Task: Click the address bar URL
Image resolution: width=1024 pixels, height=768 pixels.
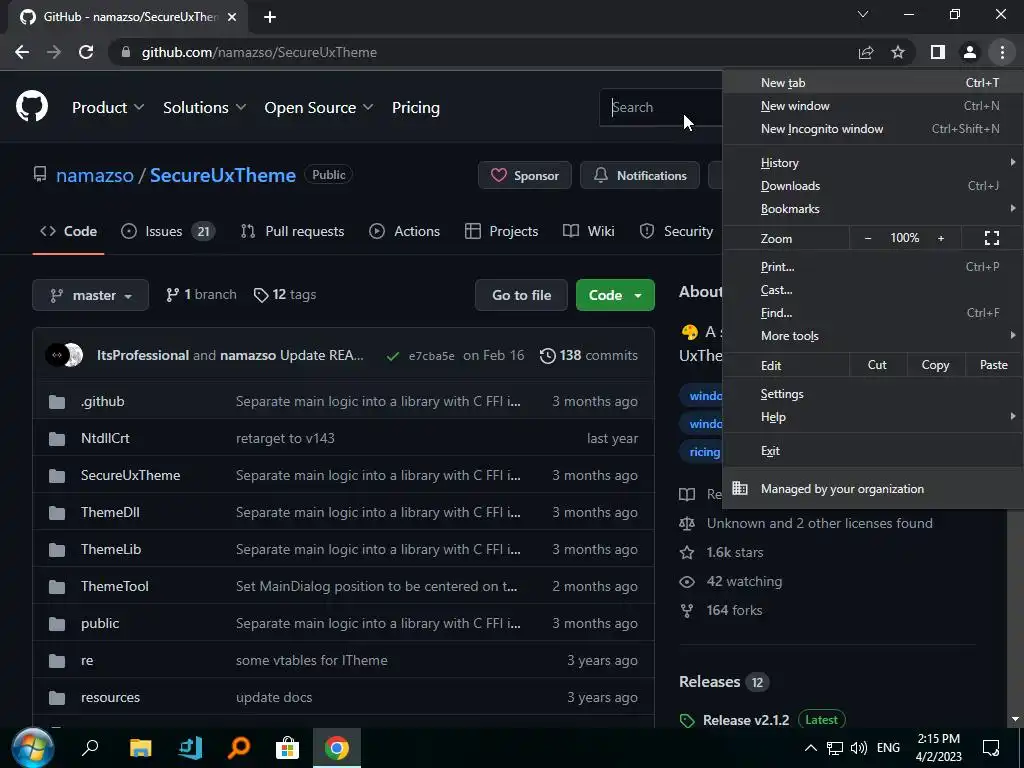Action: coord(259,52)
